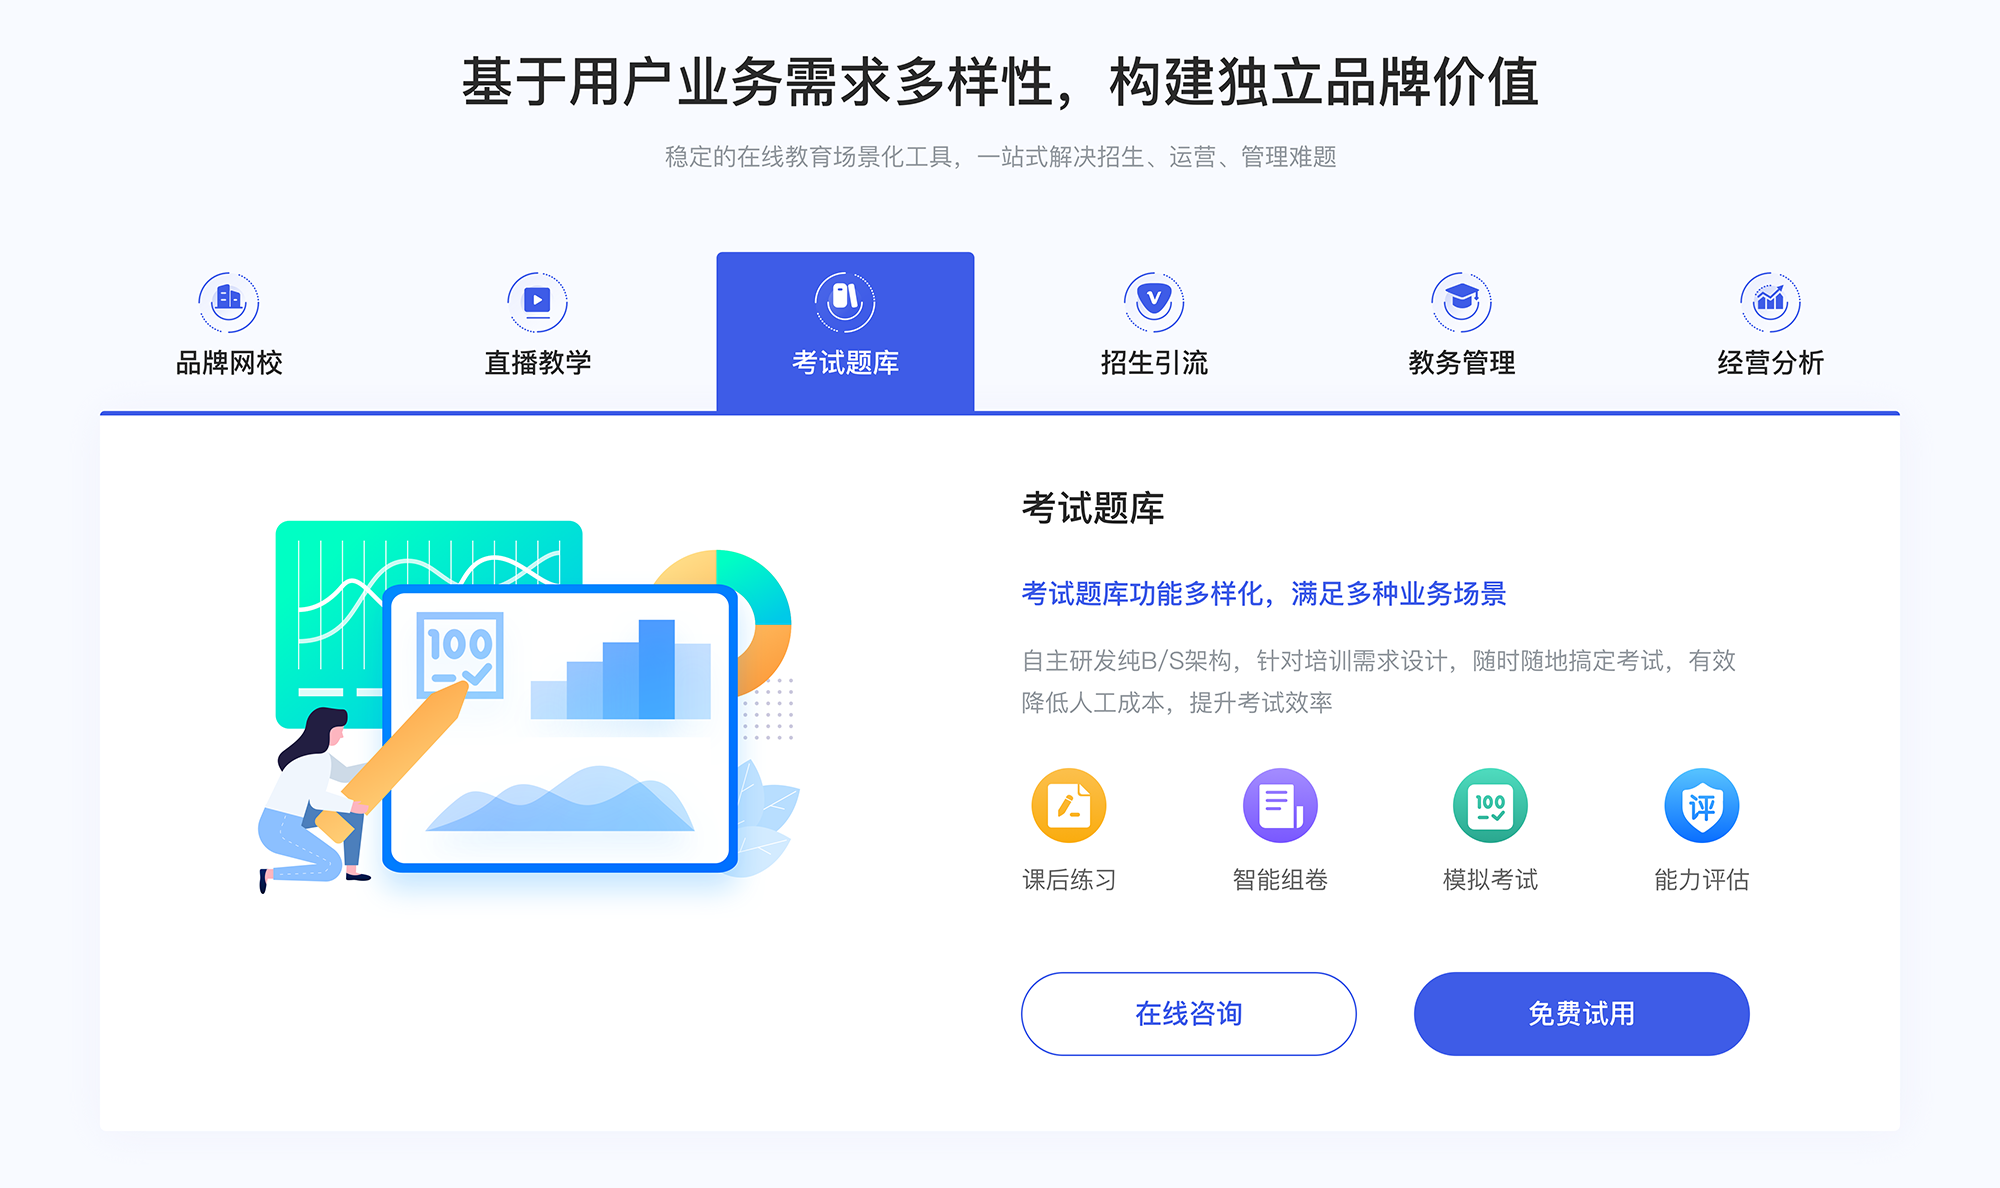Image resolution: width=2000 pixels, height=1188 pixels.
Task: Click the 品牌网校 (Brand School) icon
Action: pos(226,297)
